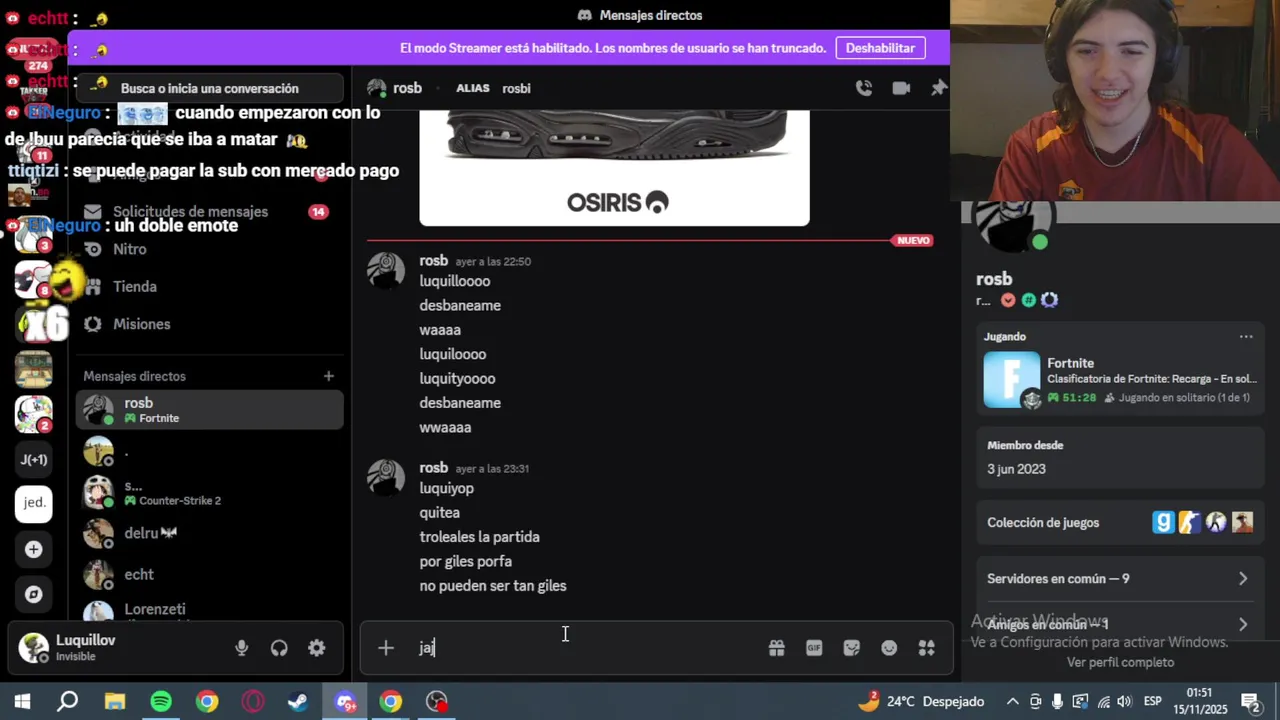Image resolution: width=1280 pixels, height=720 pixels.
Task: Deafen audio with headphones icon
Action: (279, 648)
